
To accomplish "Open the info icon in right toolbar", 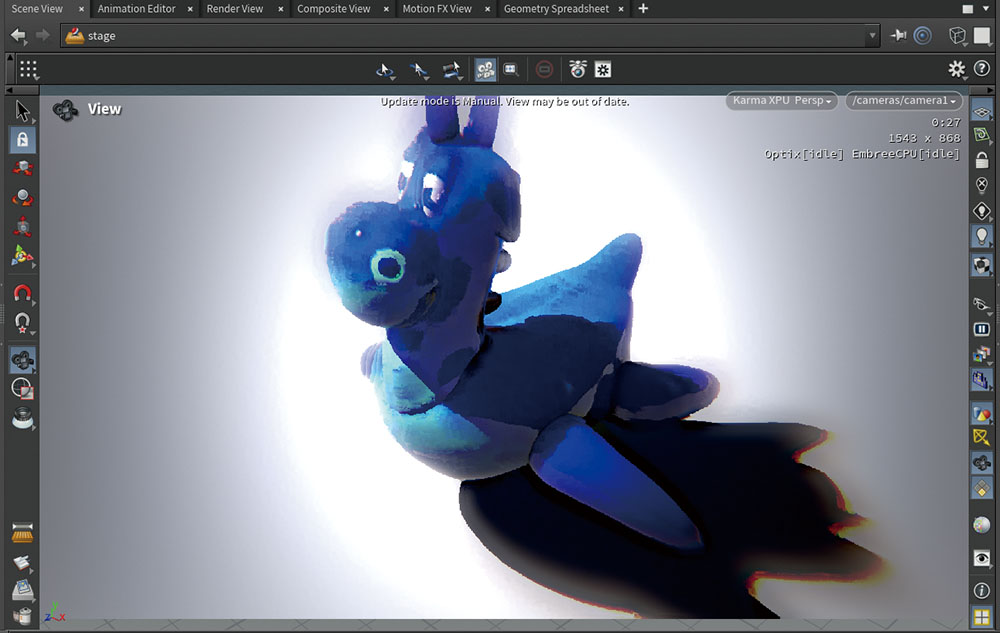I will 982,590.
